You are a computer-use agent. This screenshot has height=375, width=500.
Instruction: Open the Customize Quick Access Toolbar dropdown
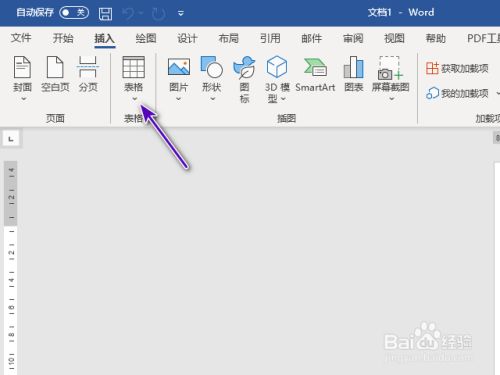pyautogui.click(x=181, y=13)
